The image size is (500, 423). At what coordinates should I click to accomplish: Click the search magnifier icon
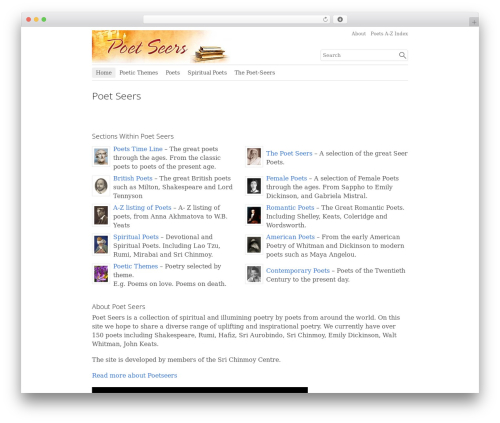coord(402,55)
